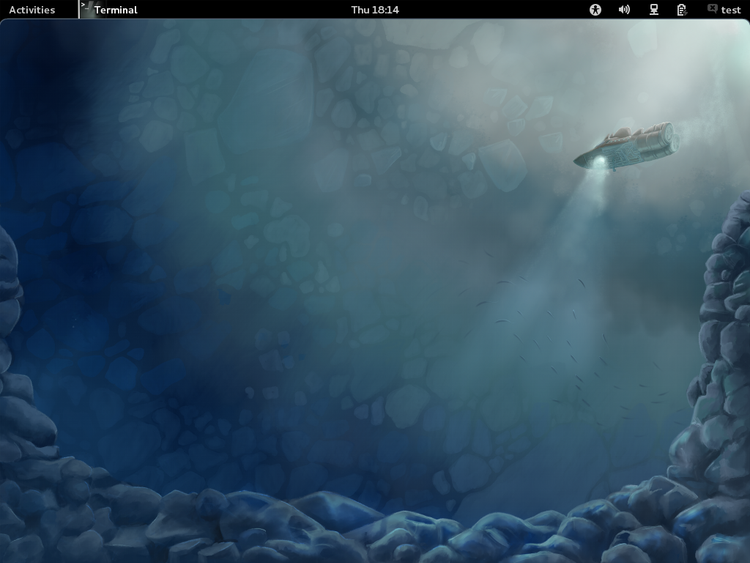Check the battery power status icon
This screenshot has width=750, height=563.
[x=682, y=10]
